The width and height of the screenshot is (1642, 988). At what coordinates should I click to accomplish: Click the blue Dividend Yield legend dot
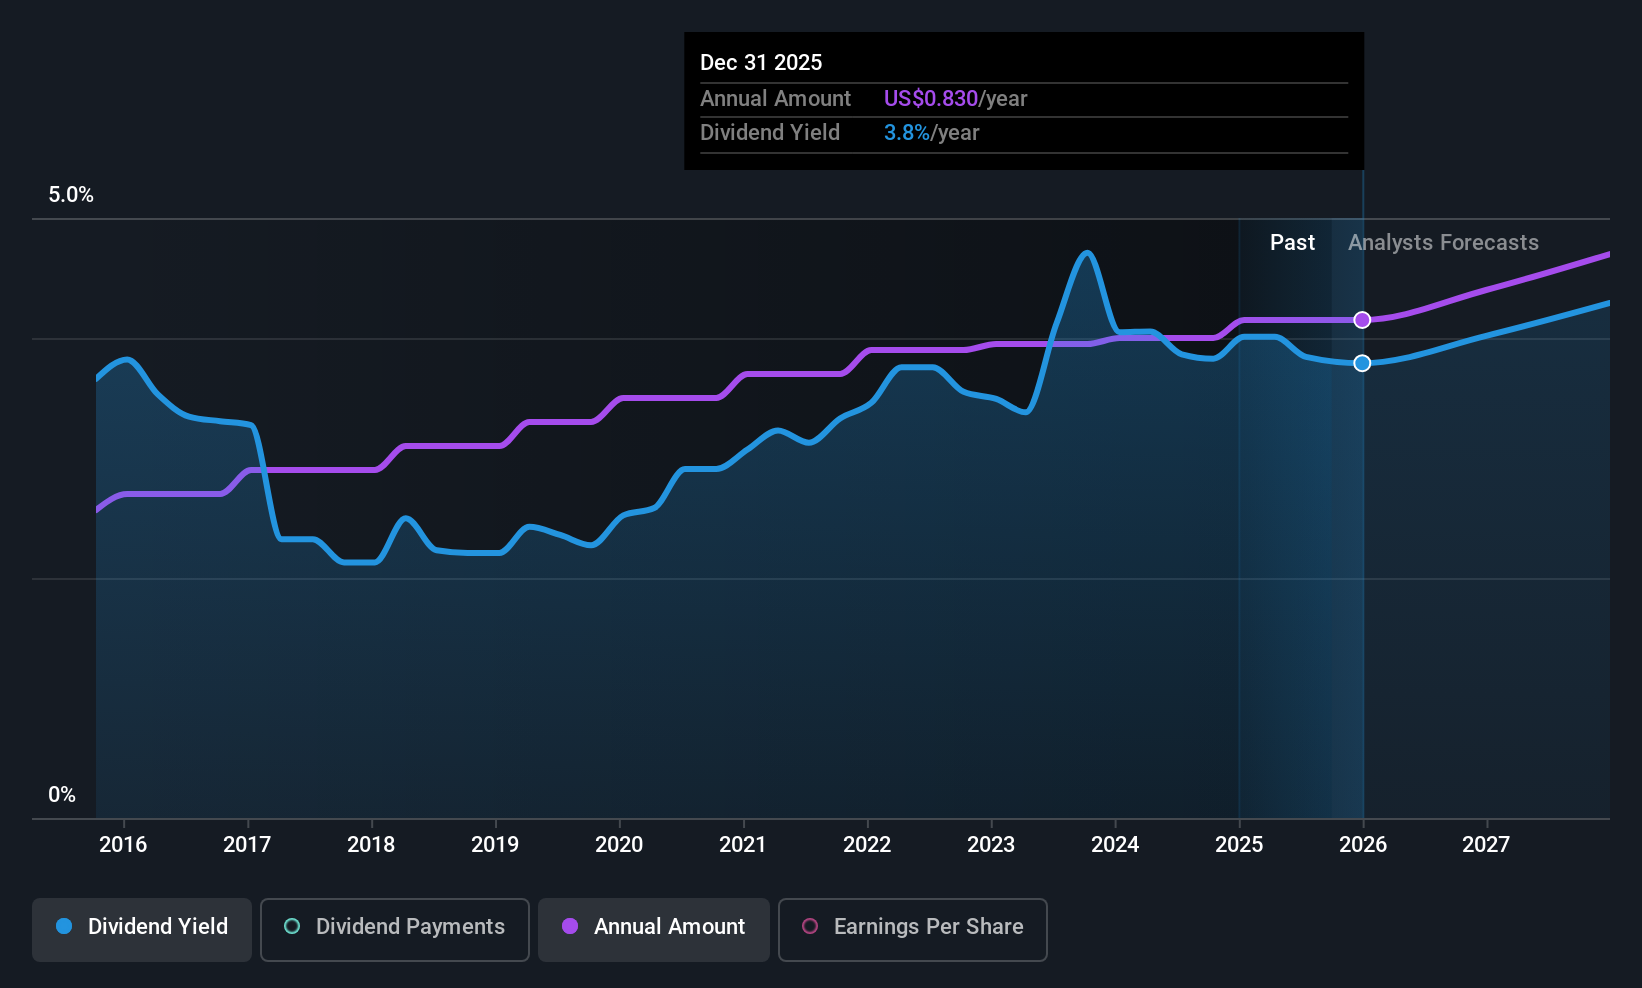click(64, 926)
